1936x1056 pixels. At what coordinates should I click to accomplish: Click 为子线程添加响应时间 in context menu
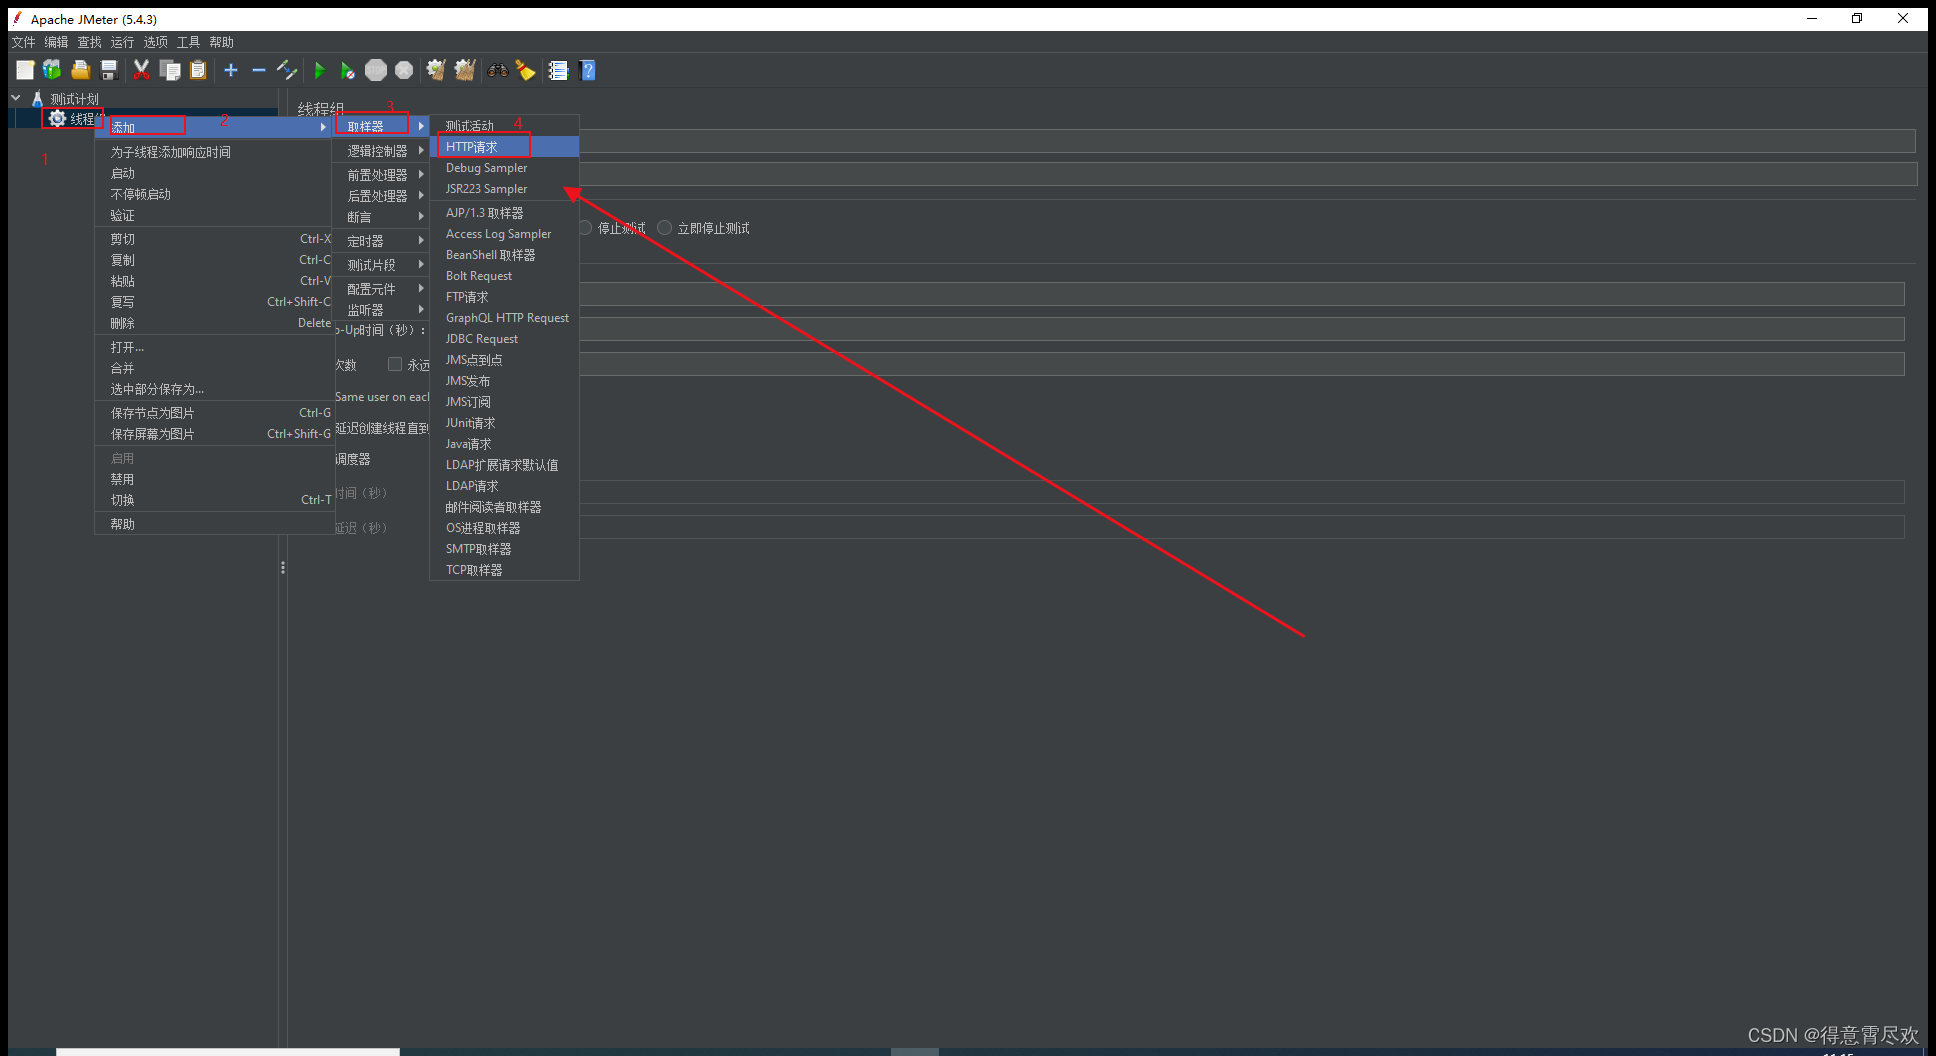[x=214, y=152]
